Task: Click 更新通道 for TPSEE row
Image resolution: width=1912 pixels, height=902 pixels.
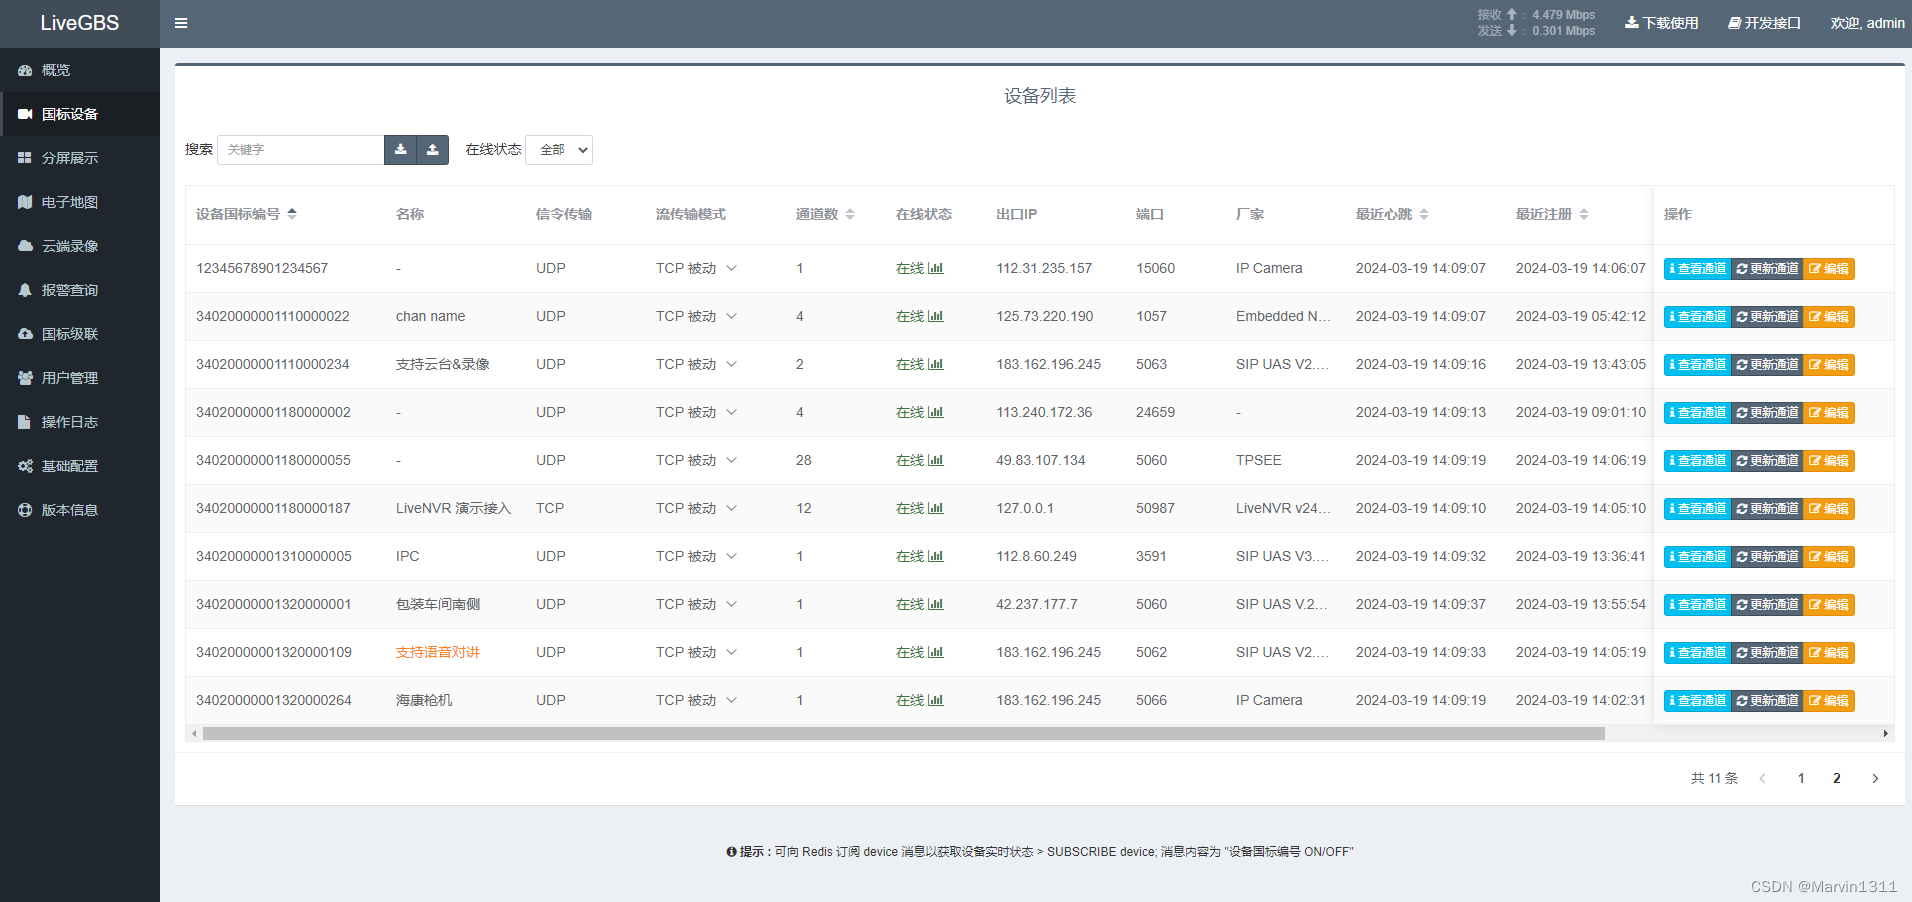Action: pyautogui.click(x=1767, y=460)
